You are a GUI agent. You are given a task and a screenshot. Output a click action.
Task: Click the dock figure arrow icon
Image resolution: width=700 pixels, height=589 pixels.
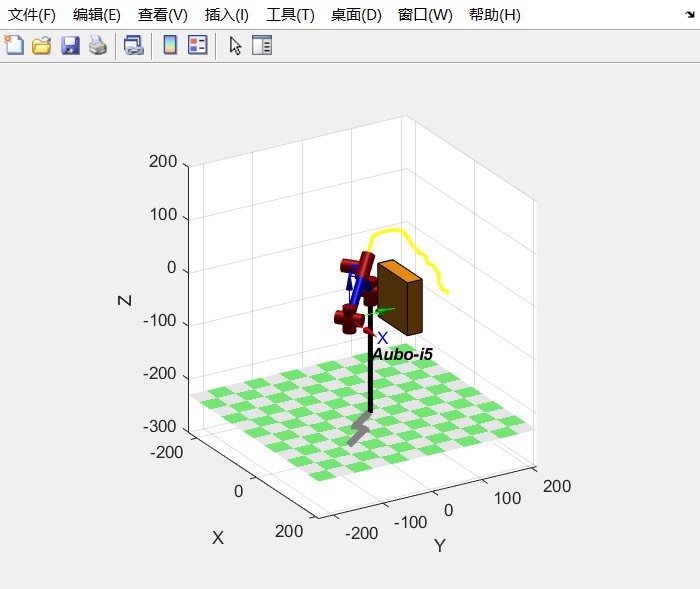690,15
